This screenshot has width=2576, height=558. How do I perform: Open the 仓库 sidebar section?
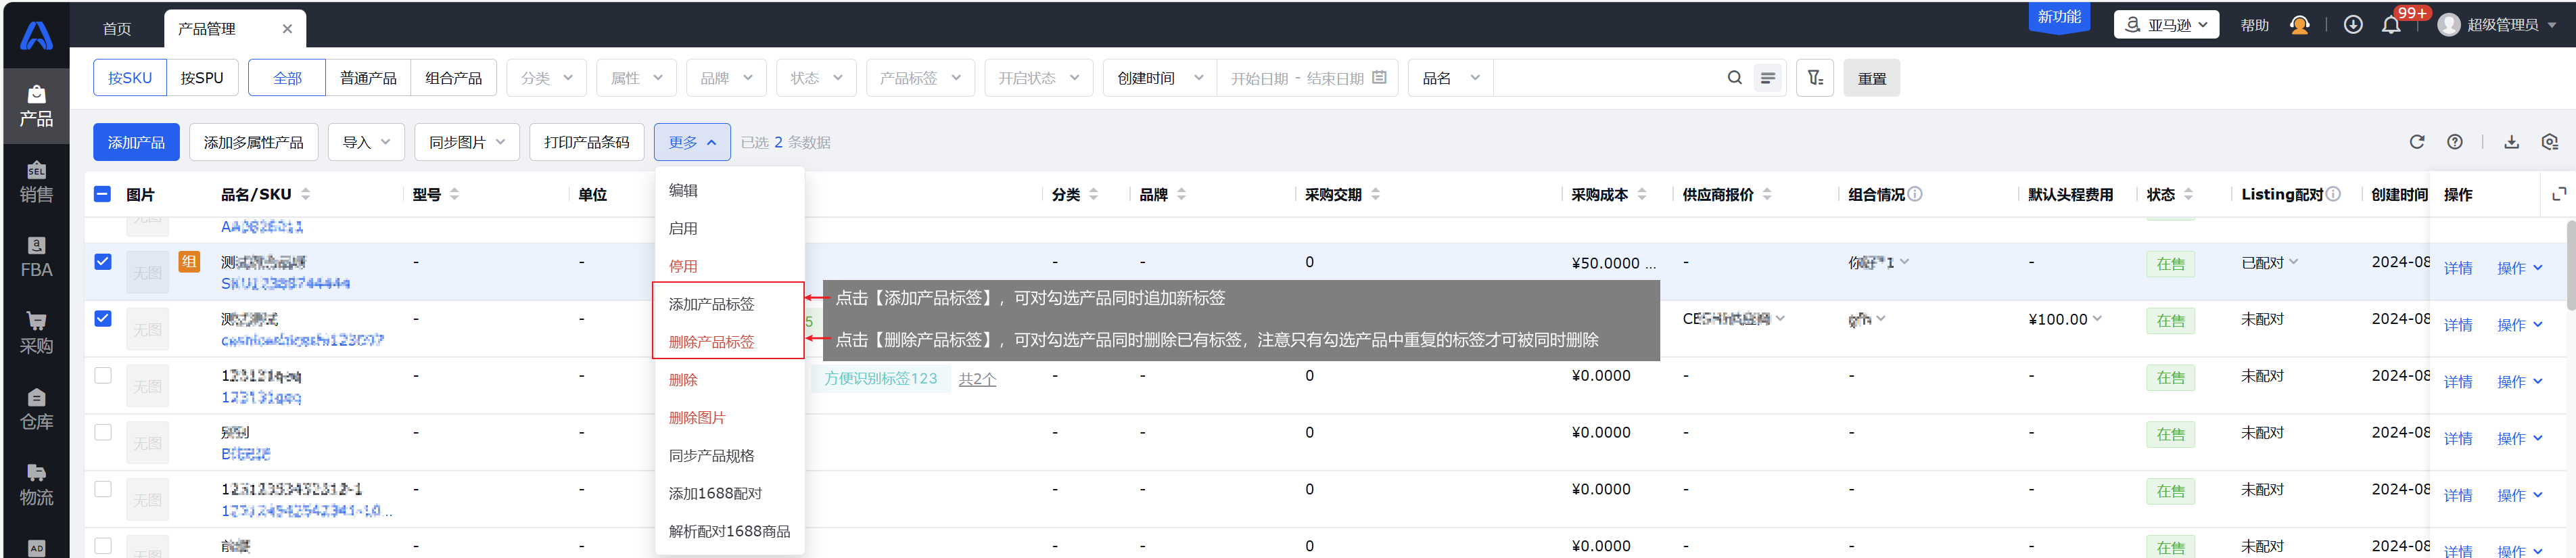point(36,409)
